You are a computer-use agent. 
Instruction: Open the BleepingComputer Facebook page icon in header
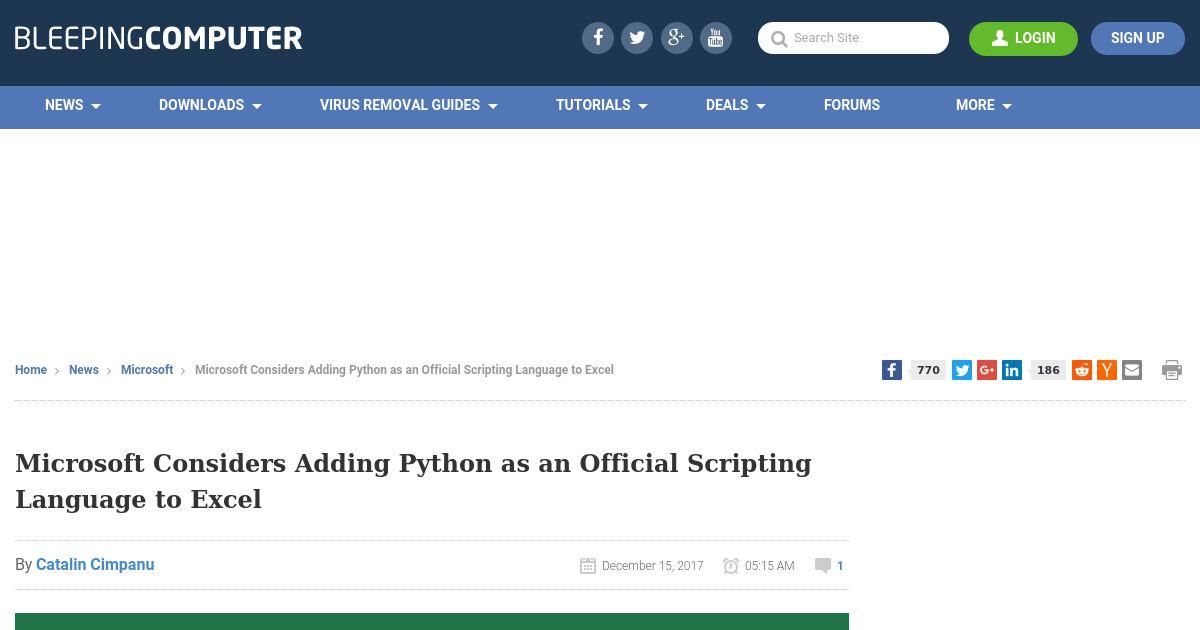click(598, 38)
